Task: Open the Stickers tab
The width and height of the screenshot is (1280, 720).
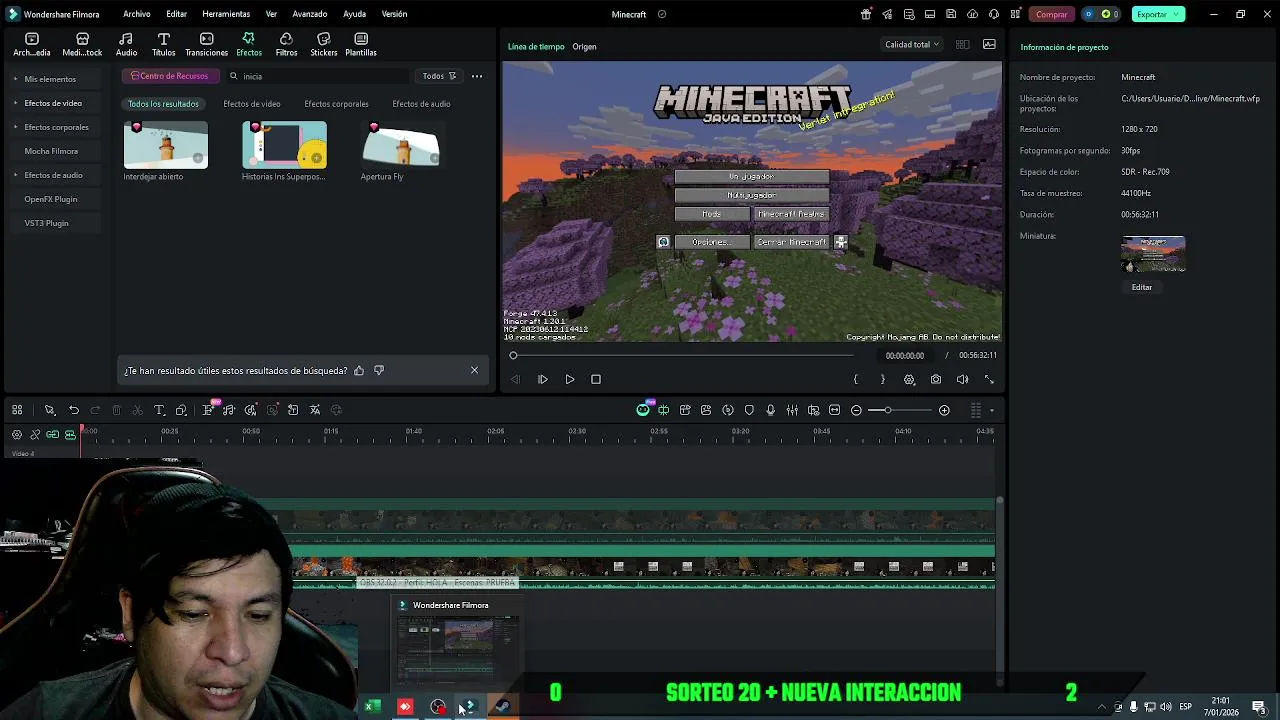Action: tap(323, 45)
